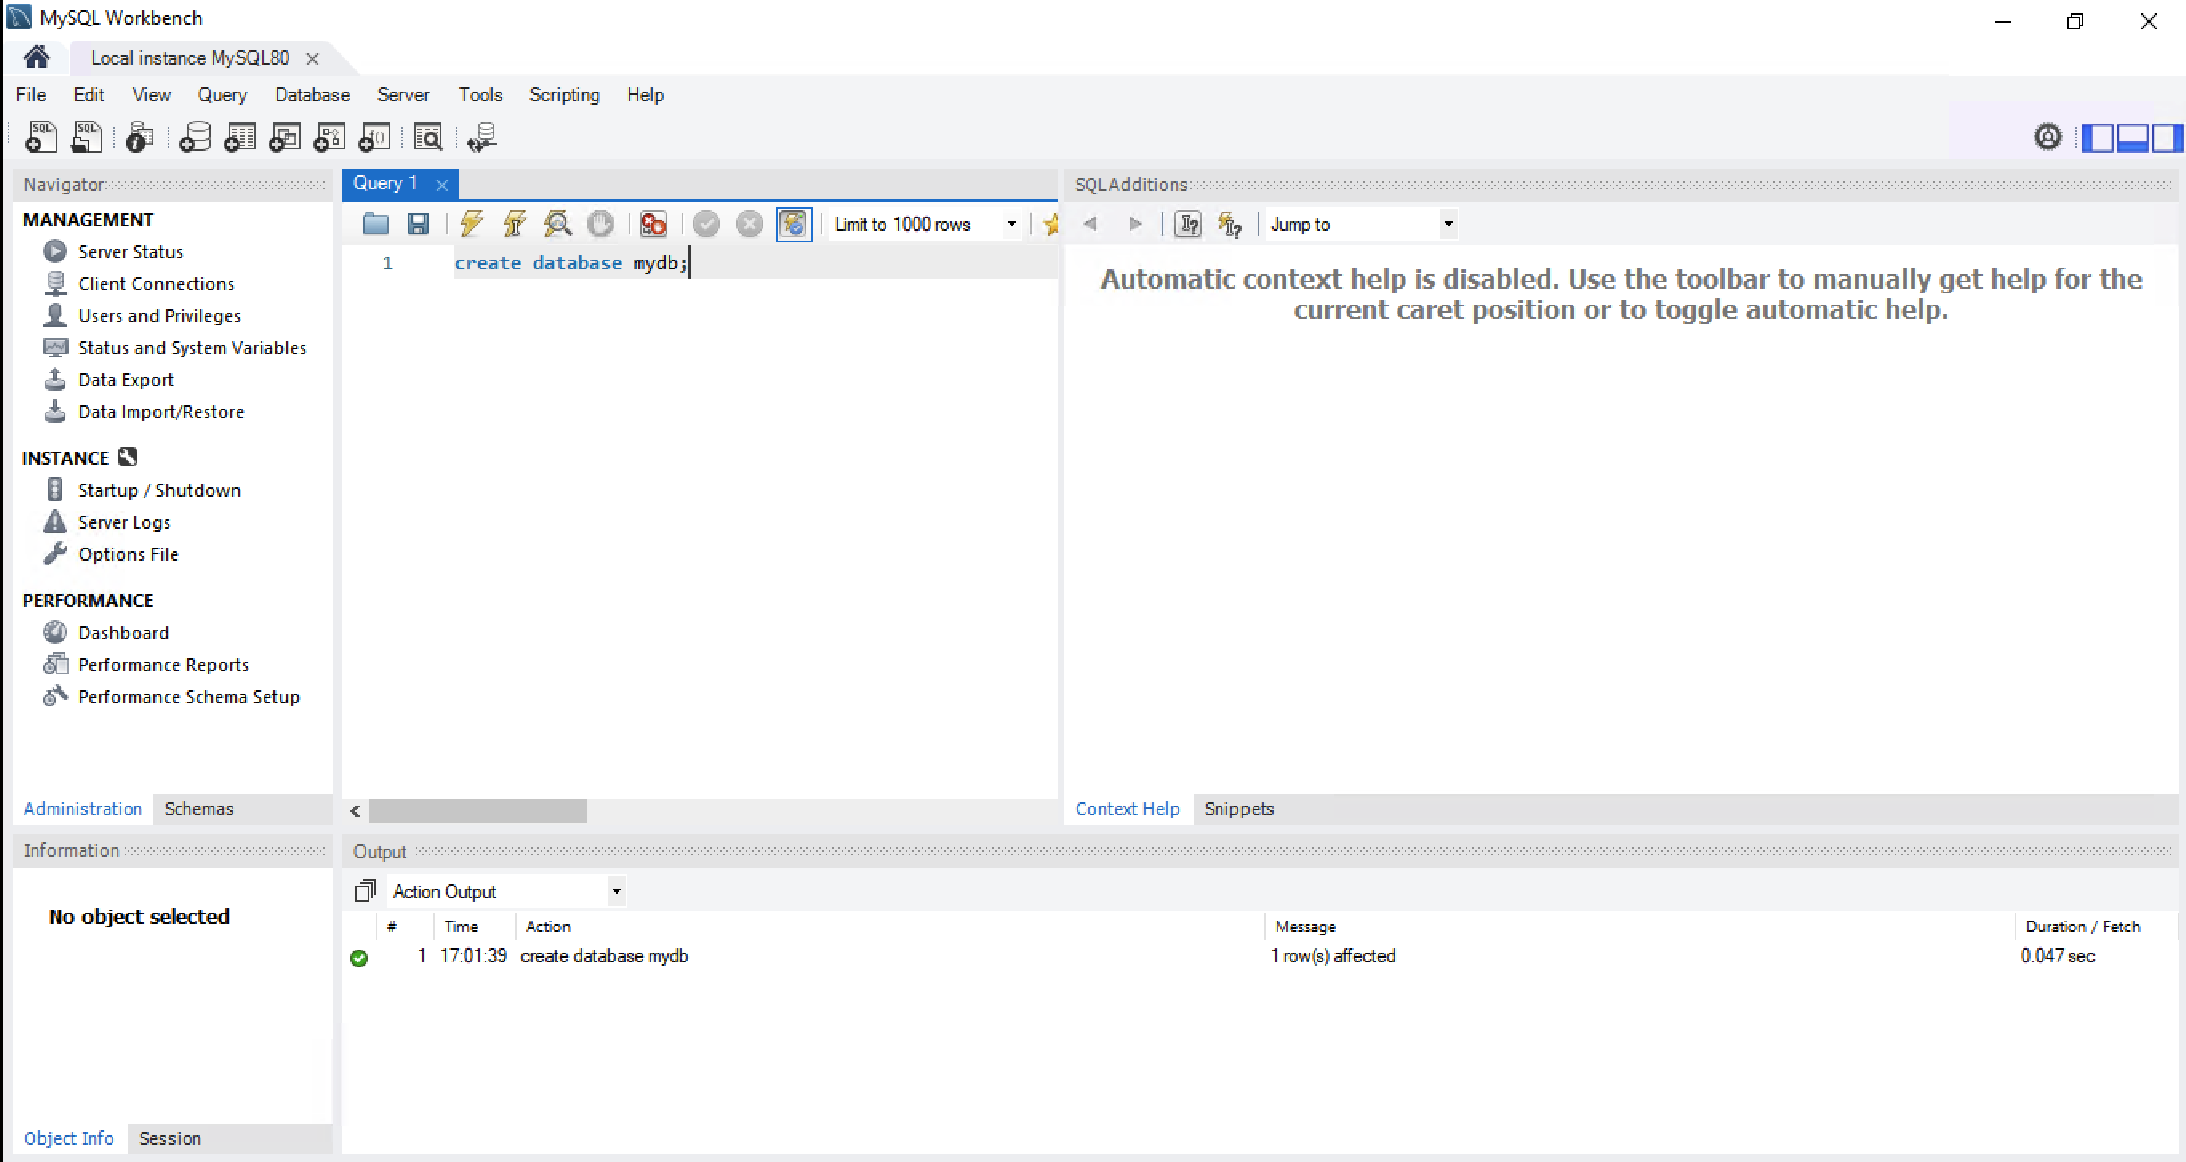This screenshot has width=2186, height=1162.
Task: Stop query execution hand icon
Action: tap(600, 224)
